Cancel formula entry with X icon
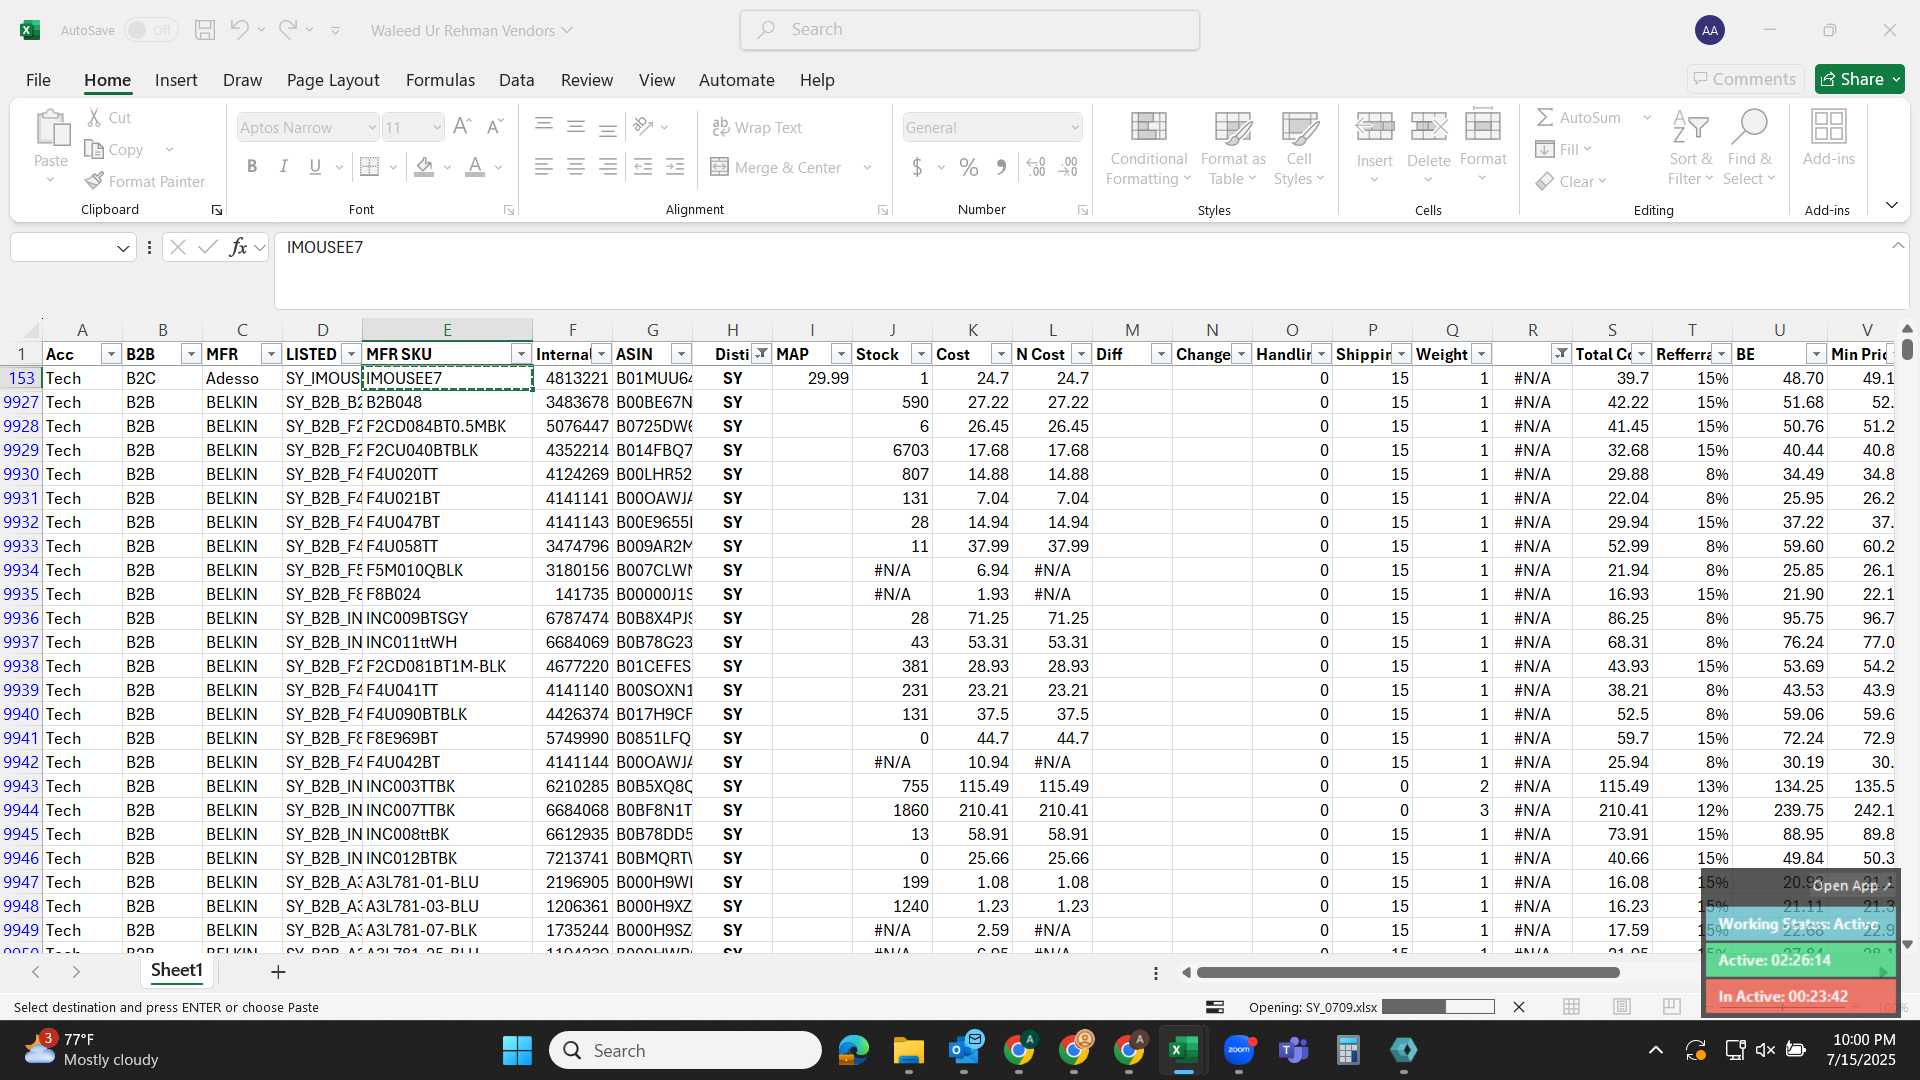 point(178,247)
